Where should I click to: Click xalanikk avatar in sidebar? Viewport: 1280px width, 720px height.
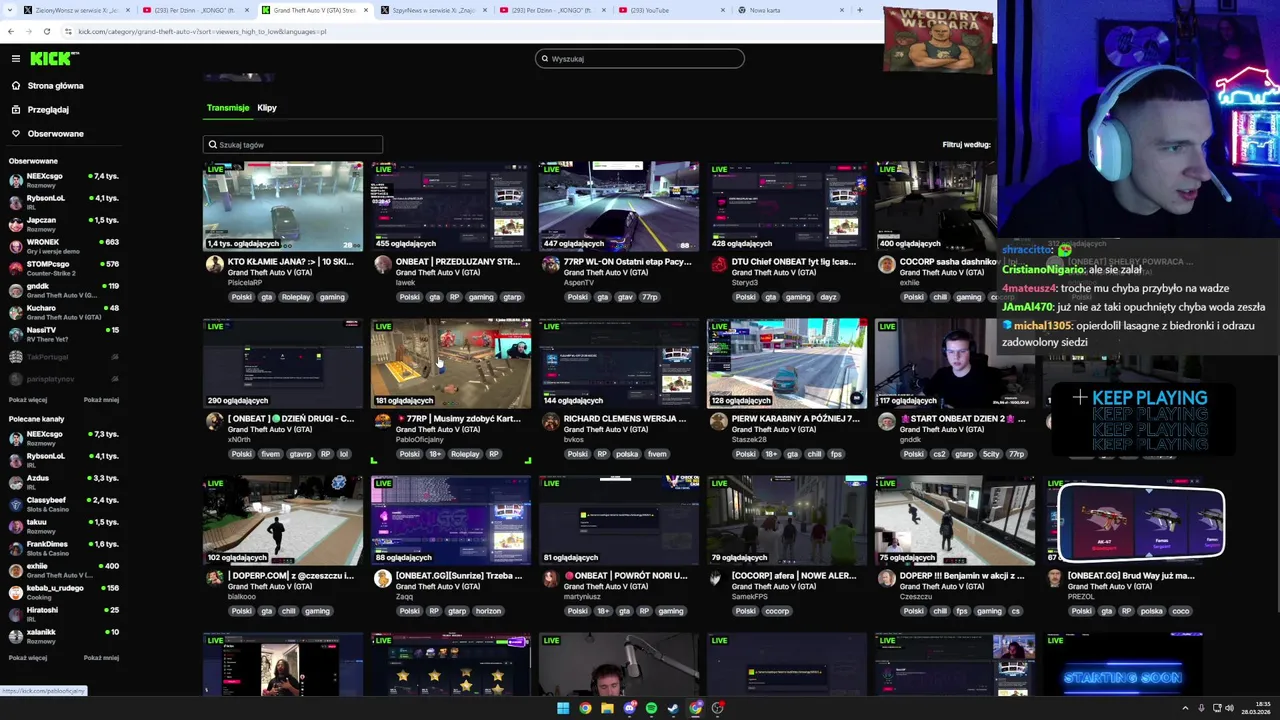point(16,635)
